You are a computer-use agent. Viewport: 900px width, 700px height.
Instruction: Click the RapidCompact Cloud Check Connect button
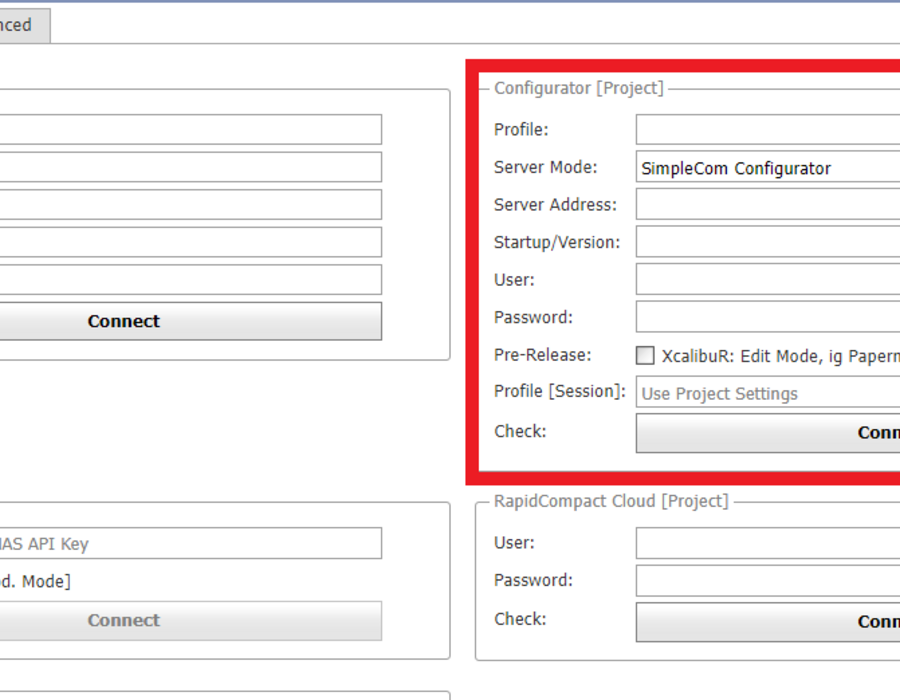point(768,622)
